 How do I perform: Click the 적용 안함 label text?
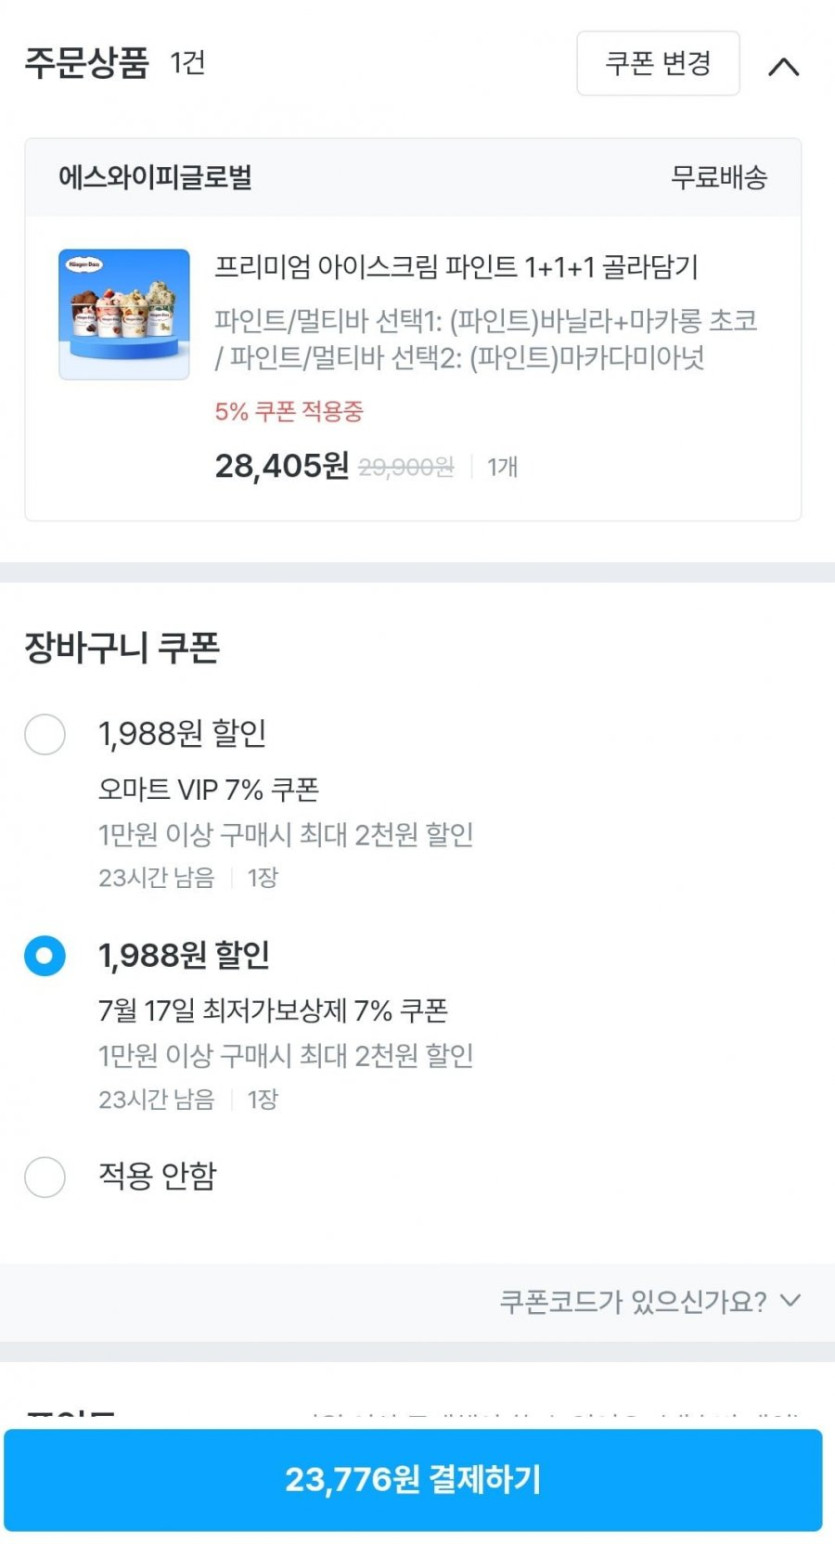157,1176
